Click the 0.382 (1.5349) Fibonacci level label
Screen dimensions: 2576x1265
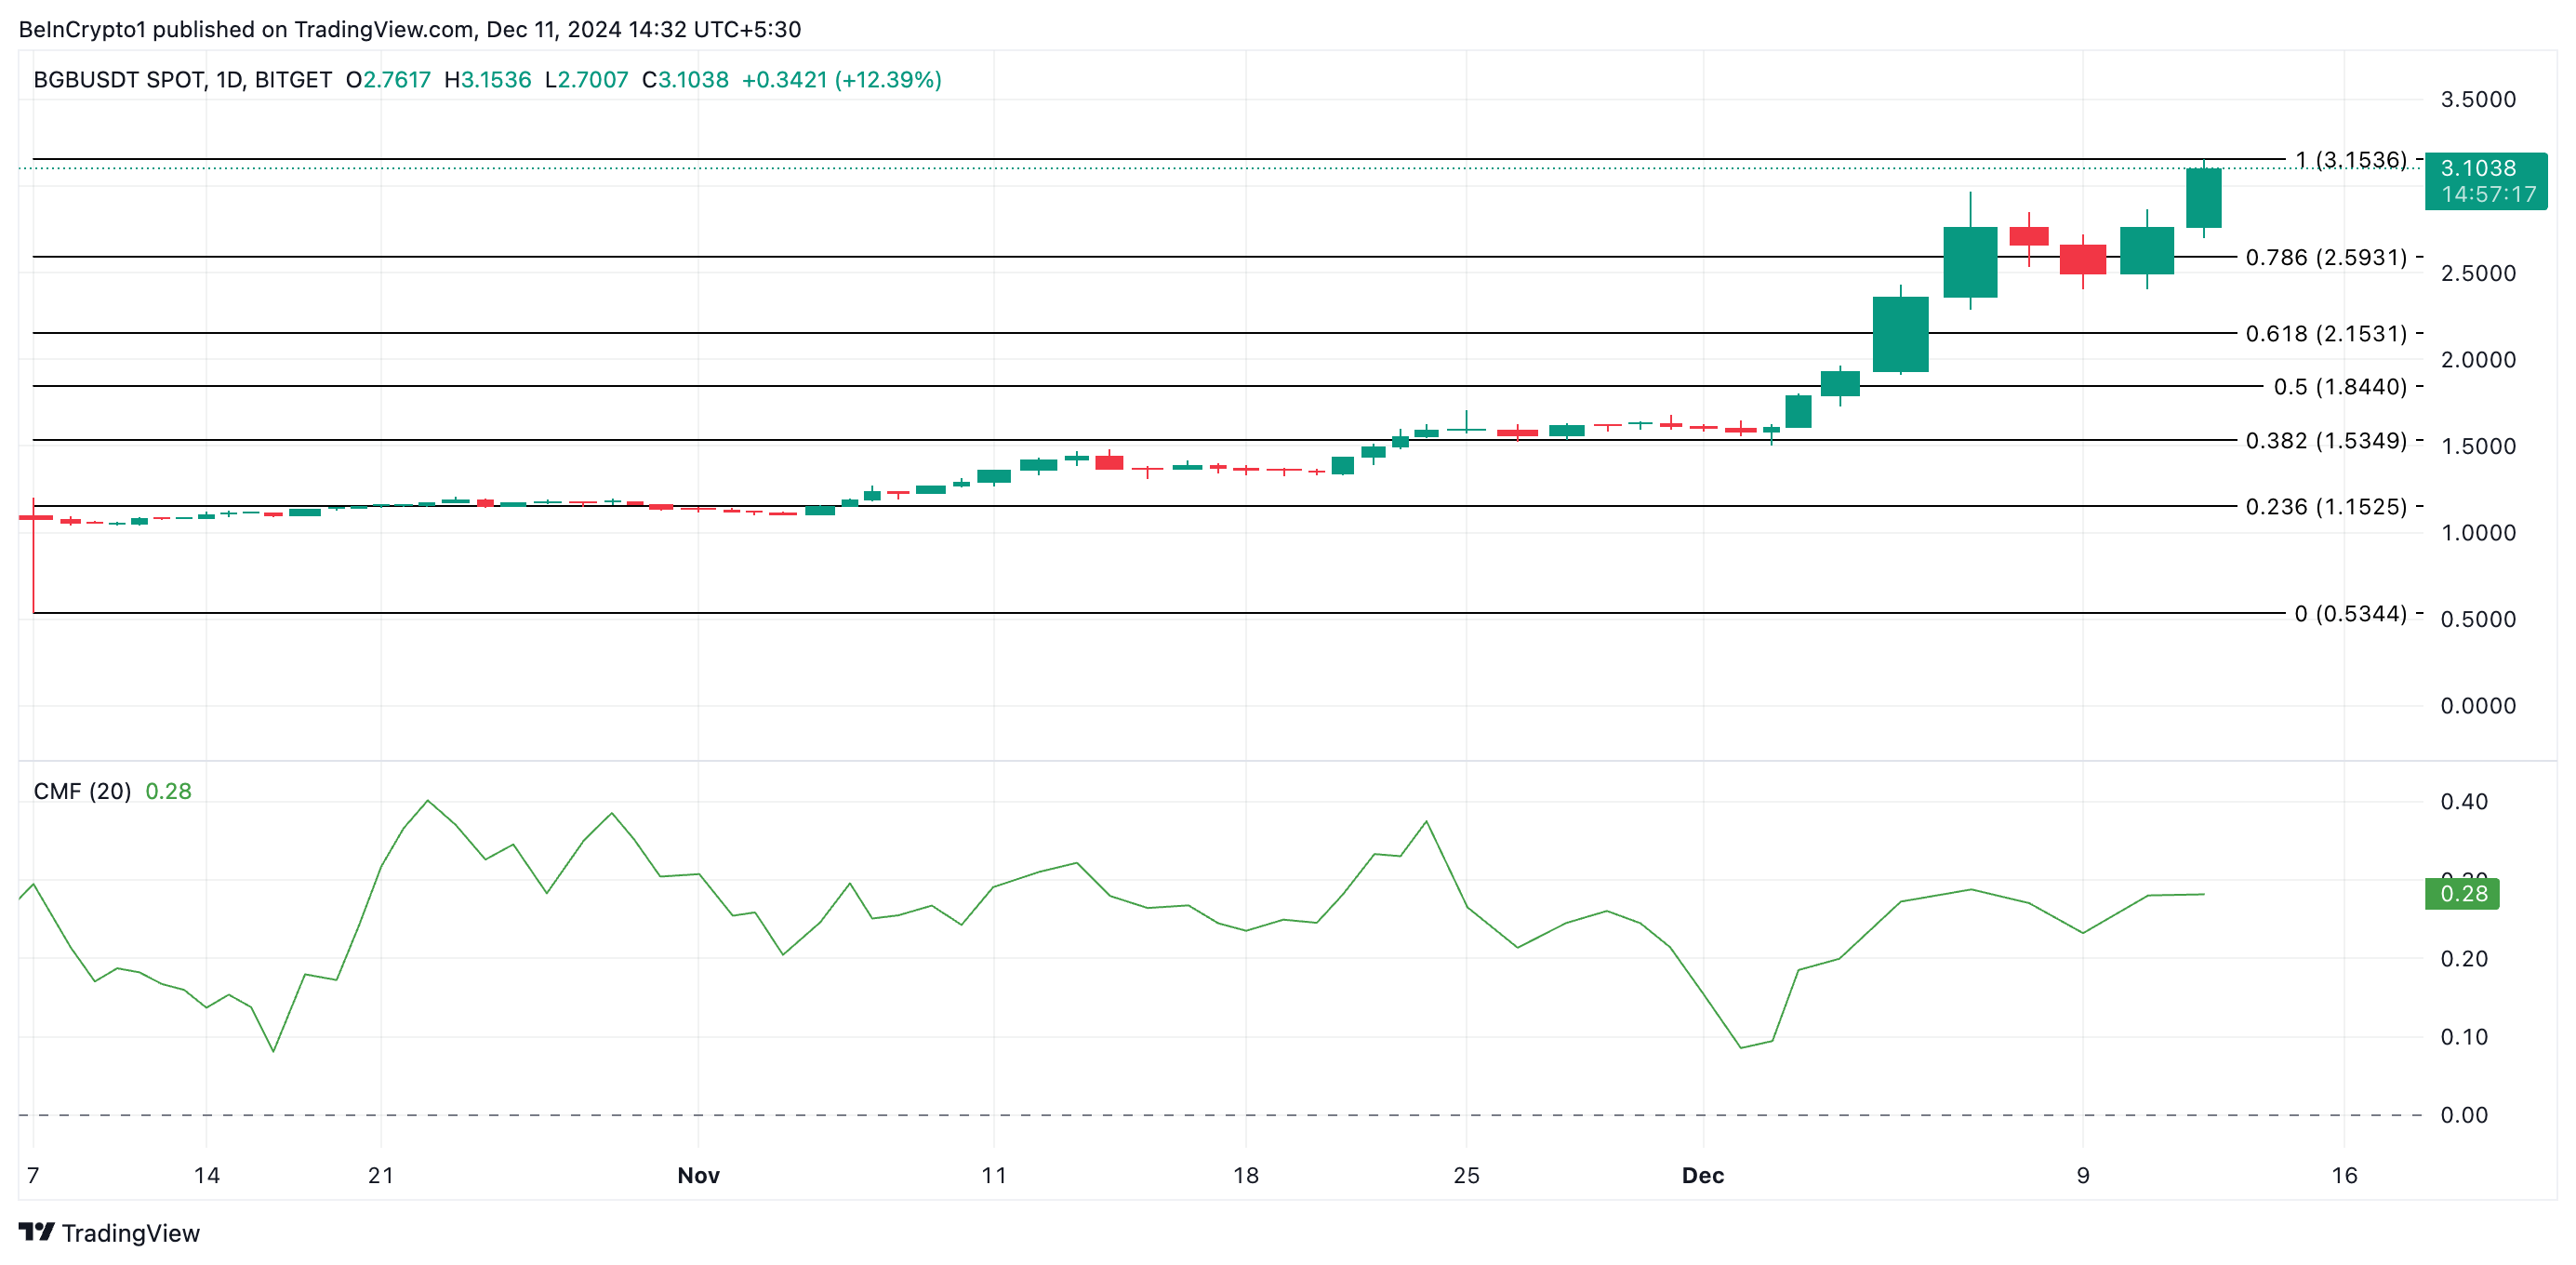pyautogui.click(x=2325, y=440)
